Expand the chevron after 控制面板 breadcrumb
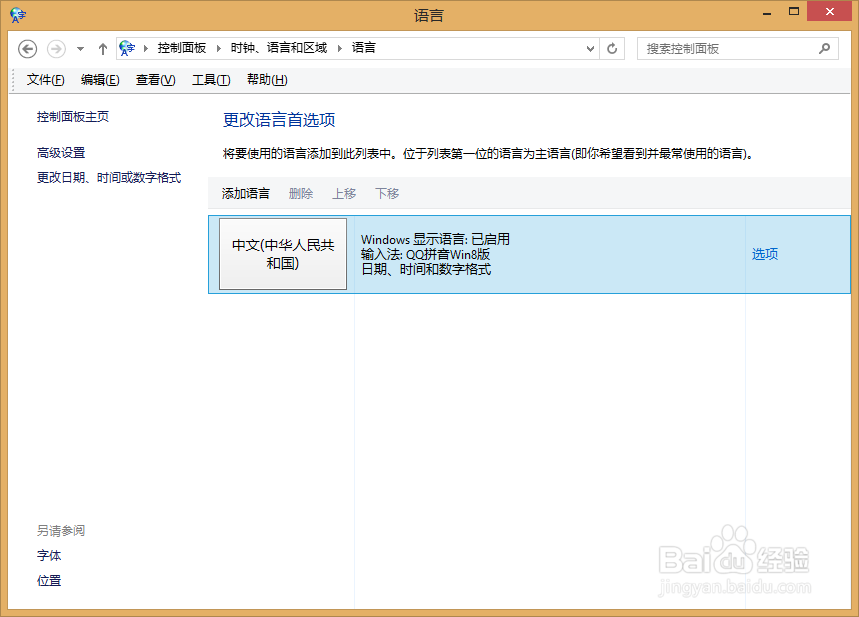Screen dimensions: 859x617 point(219,48)
